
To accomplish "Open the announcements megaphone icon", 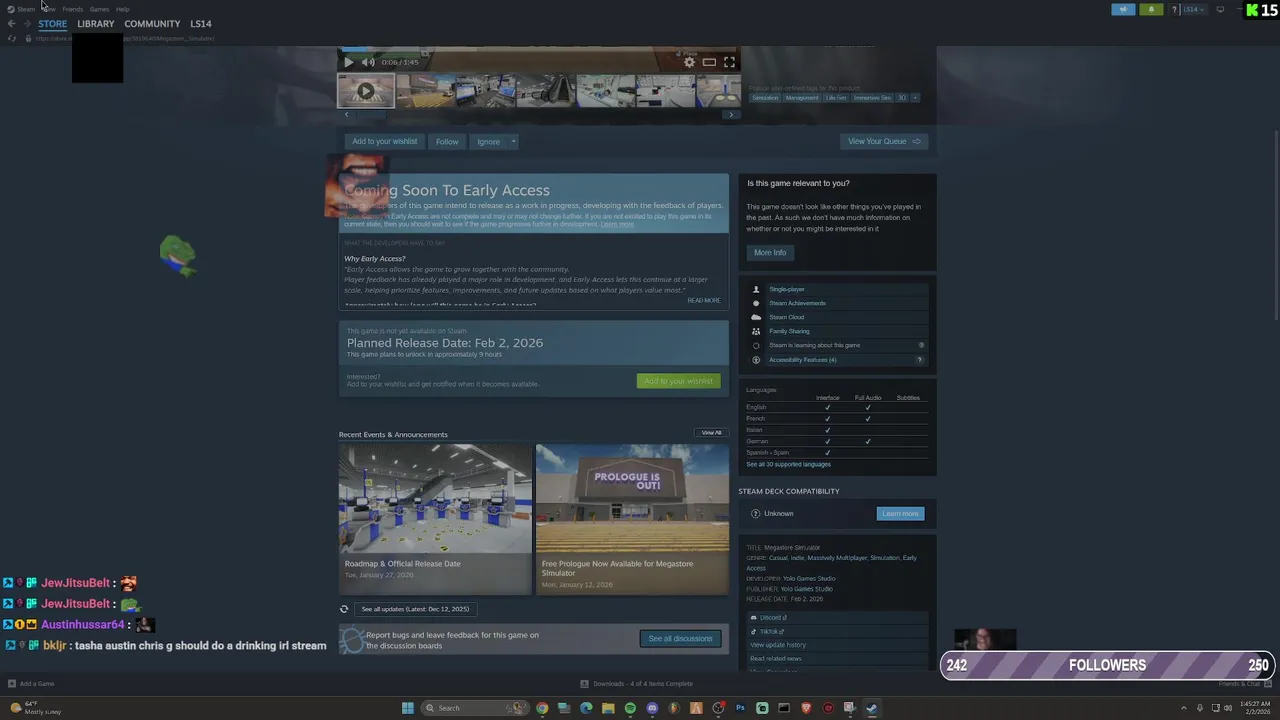I will (1123, 9).
